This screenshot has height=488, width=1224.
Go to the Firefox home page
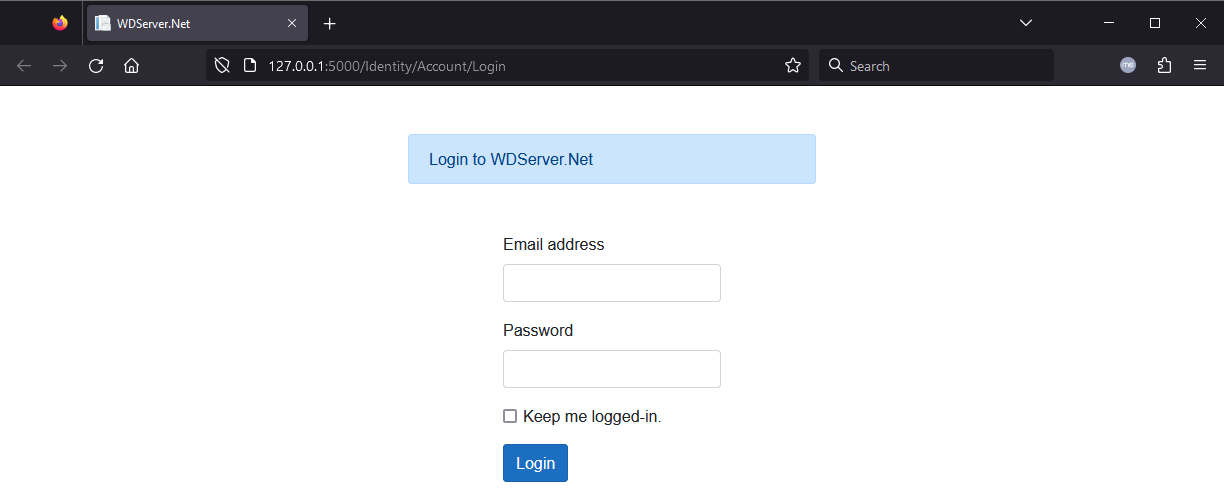[131, 66]
